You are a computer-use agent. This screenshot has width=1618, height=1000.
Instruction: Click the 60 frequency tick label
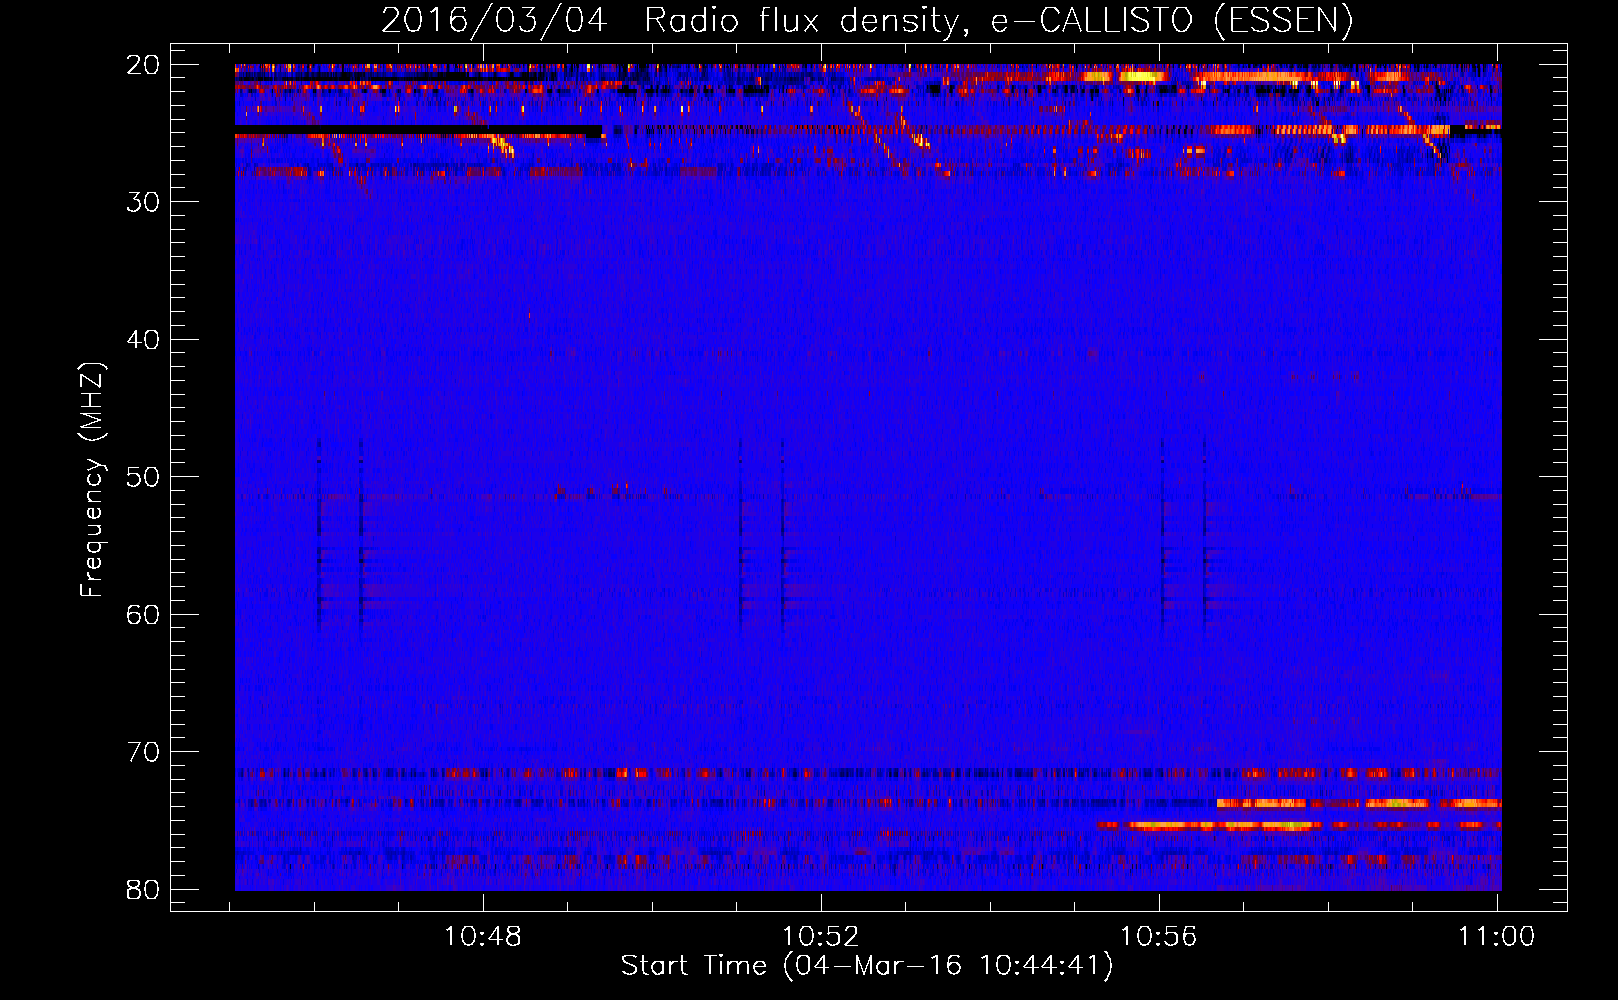[143, 614]
